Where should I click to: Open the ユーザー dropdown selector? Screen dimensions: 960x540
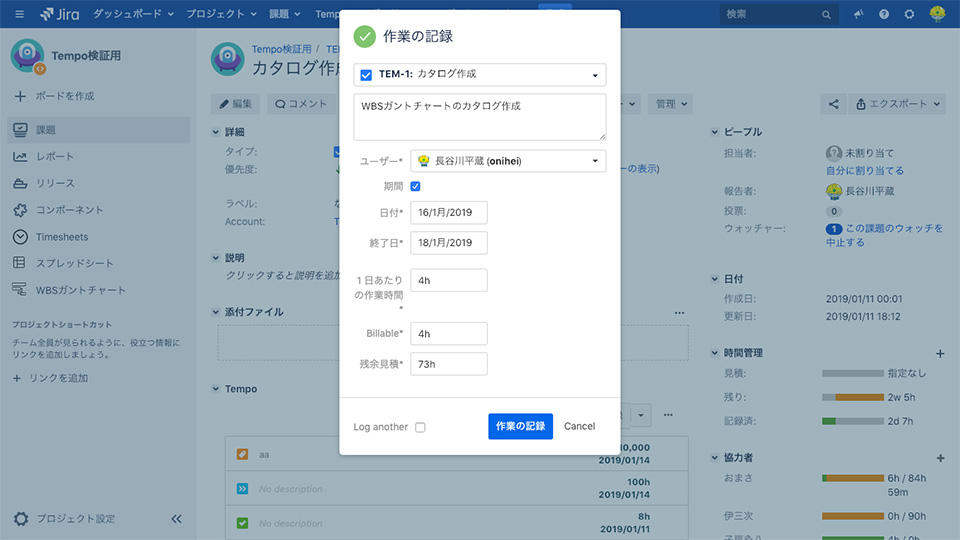pyautogui.click(x=596, y=161)
